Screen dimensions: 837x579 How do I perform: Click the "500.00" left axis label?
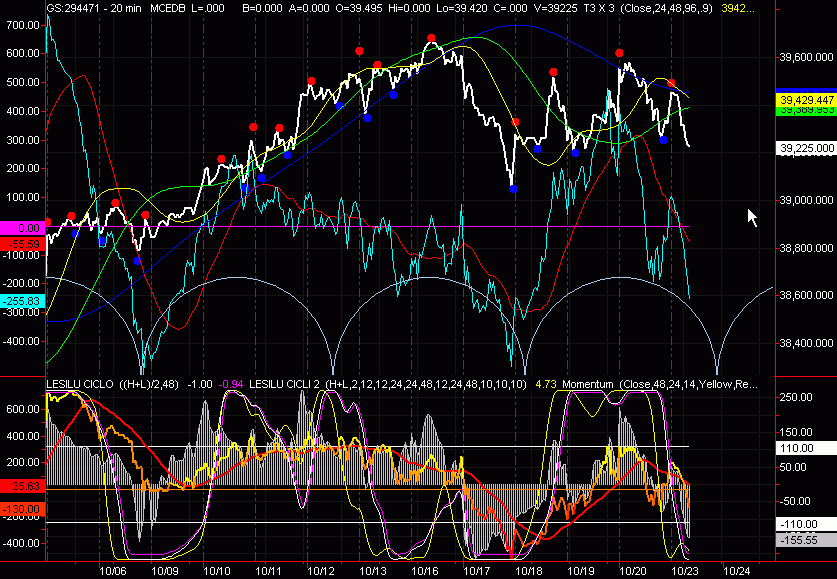(x=23, y=82)
